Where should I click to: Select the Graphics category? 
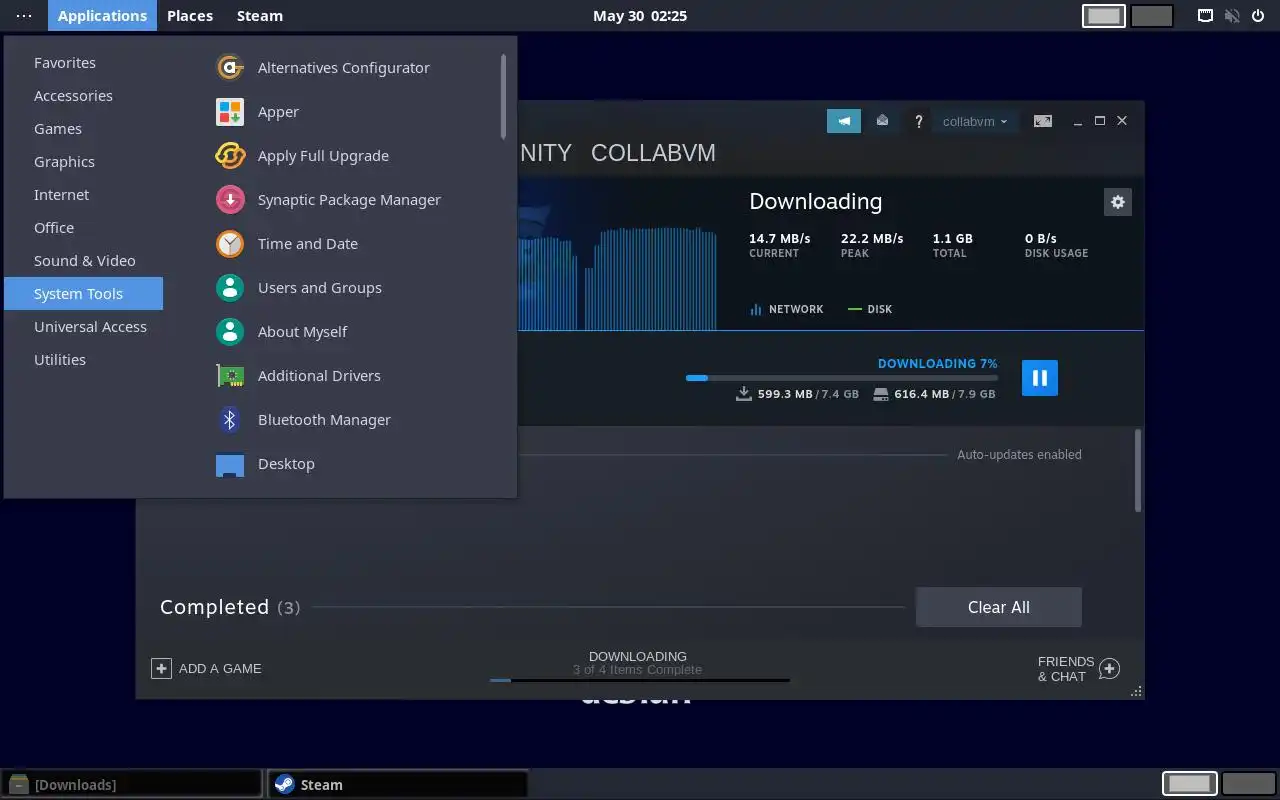(84, 162)
